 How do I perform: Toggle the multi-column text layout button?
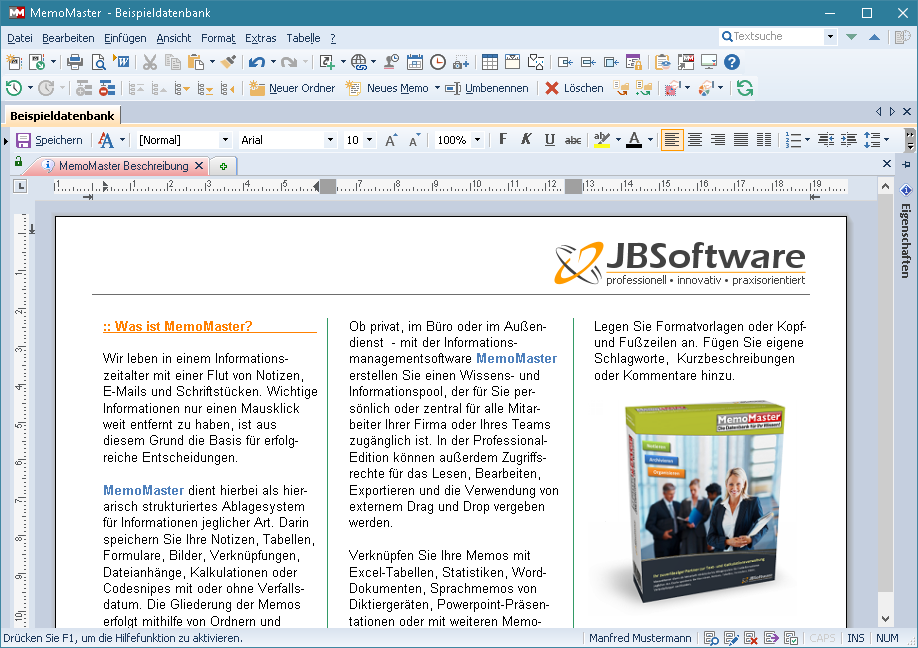pyautogui.click(x=763, y=140)
